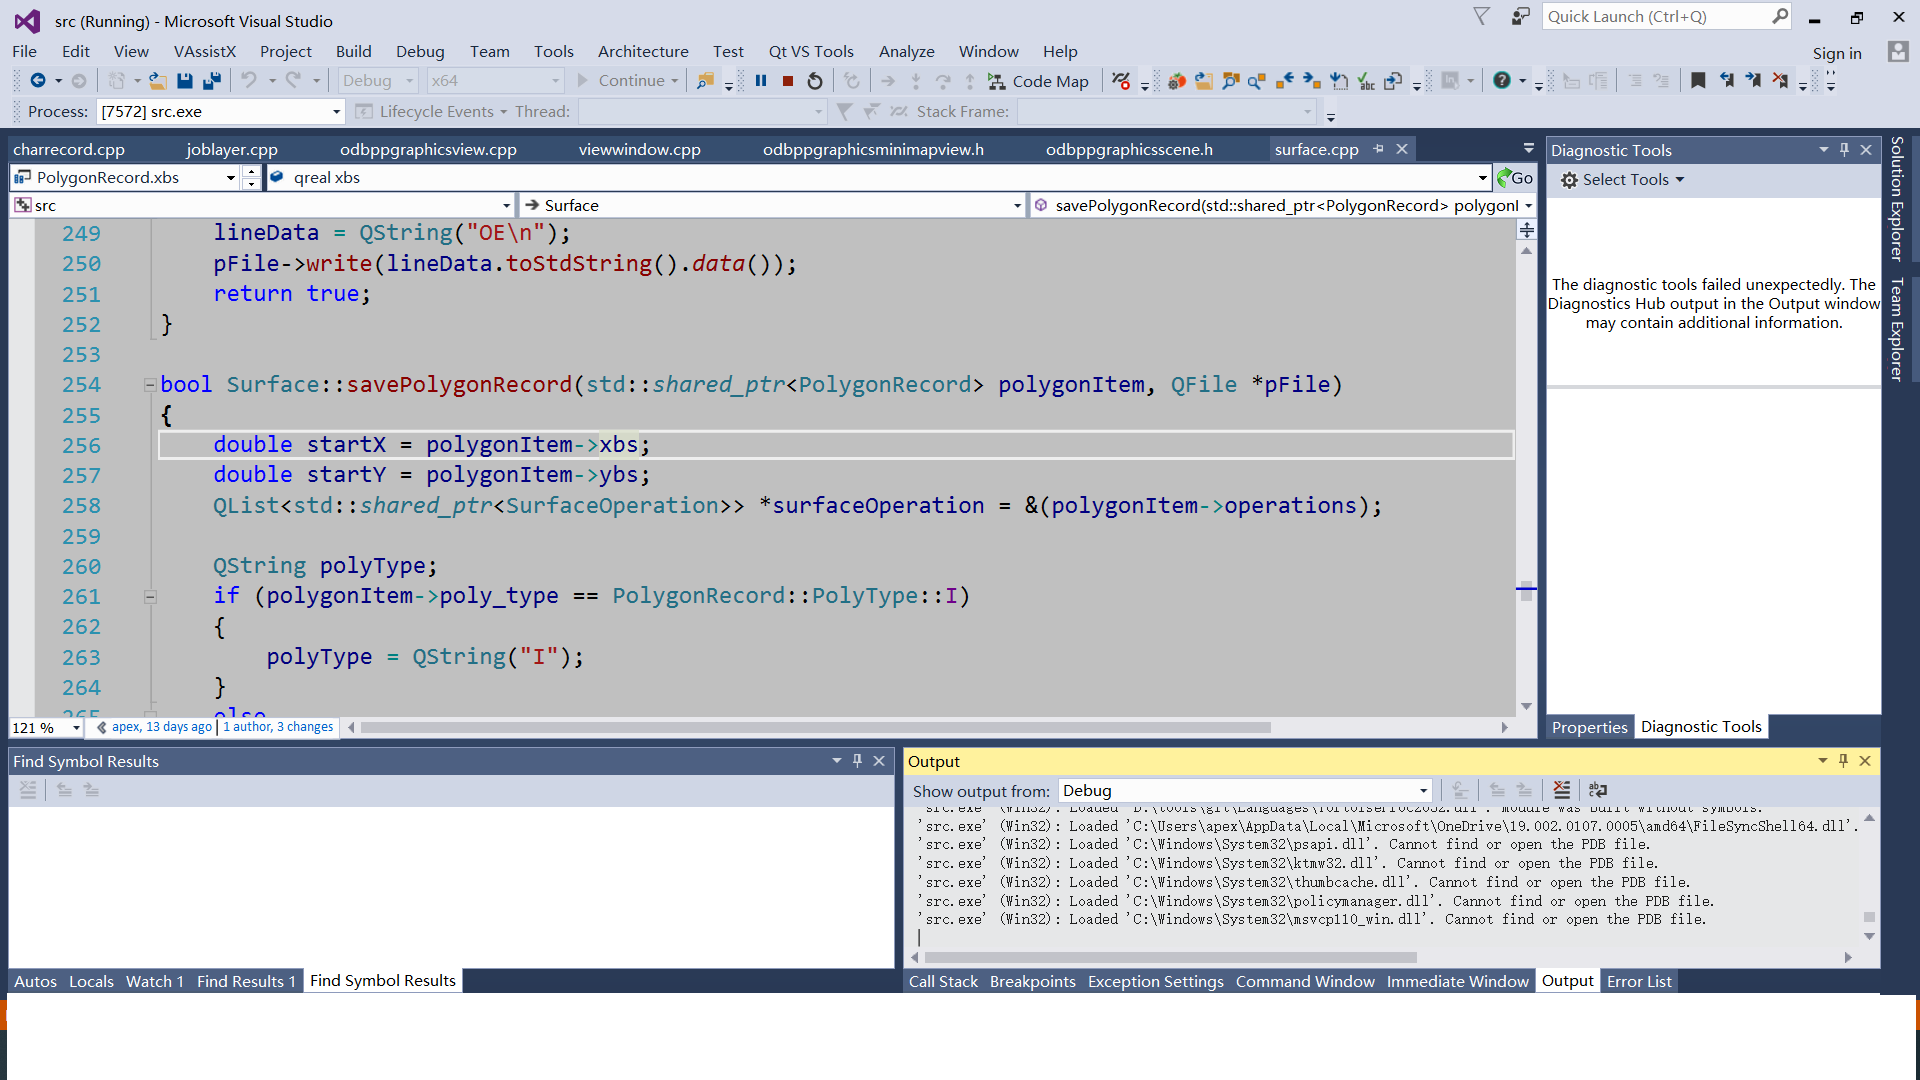1920x1080 pixels.
Task: Expand the Process src.exe dropdown
Action: (x=336, y=112)
